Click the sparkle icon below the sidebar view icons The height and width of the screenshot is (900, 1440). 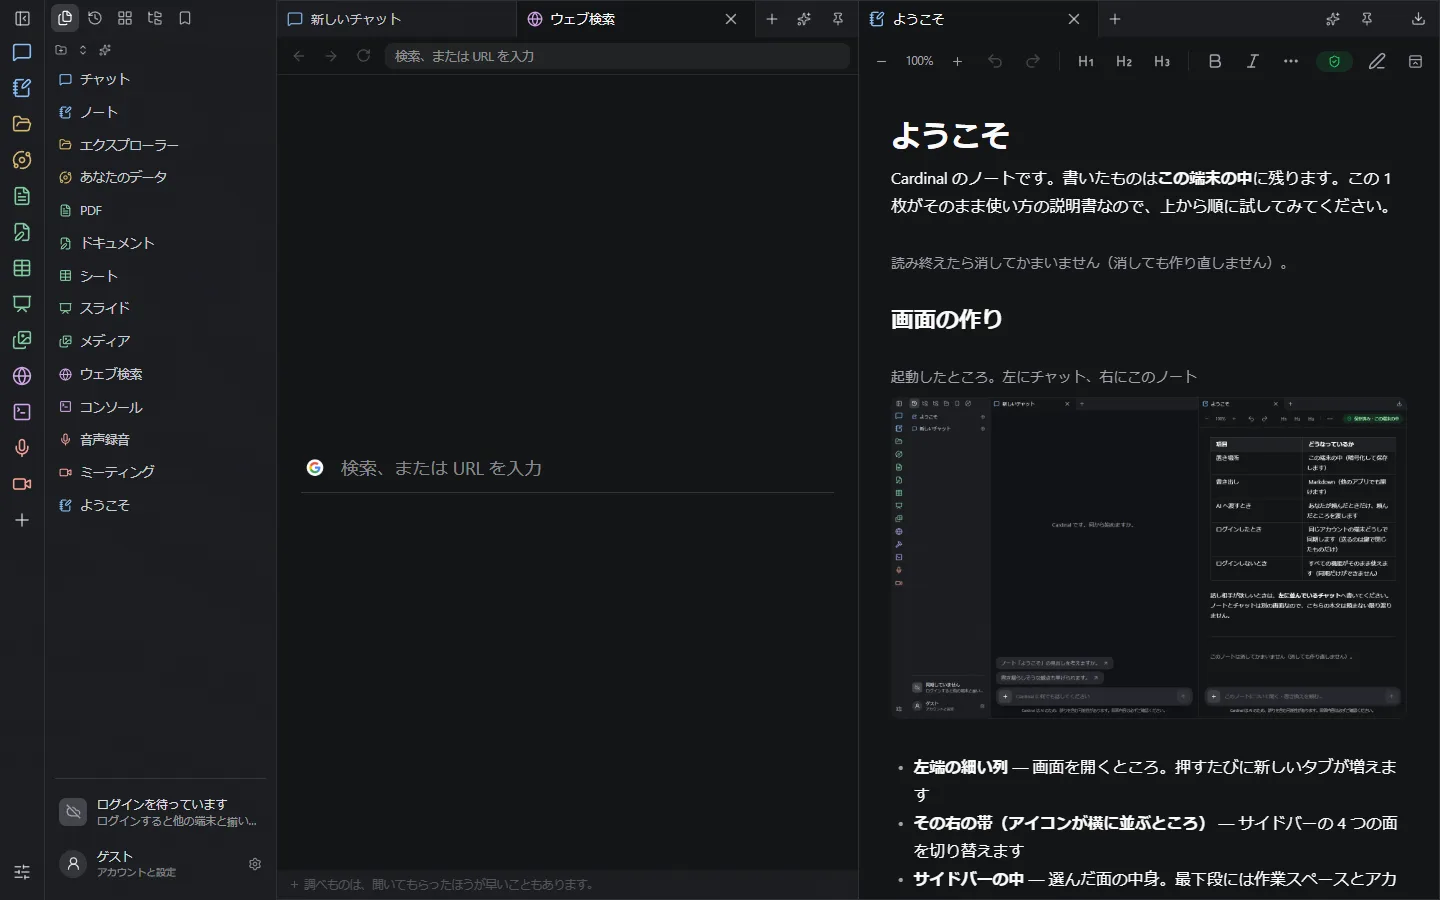[105, 50]
